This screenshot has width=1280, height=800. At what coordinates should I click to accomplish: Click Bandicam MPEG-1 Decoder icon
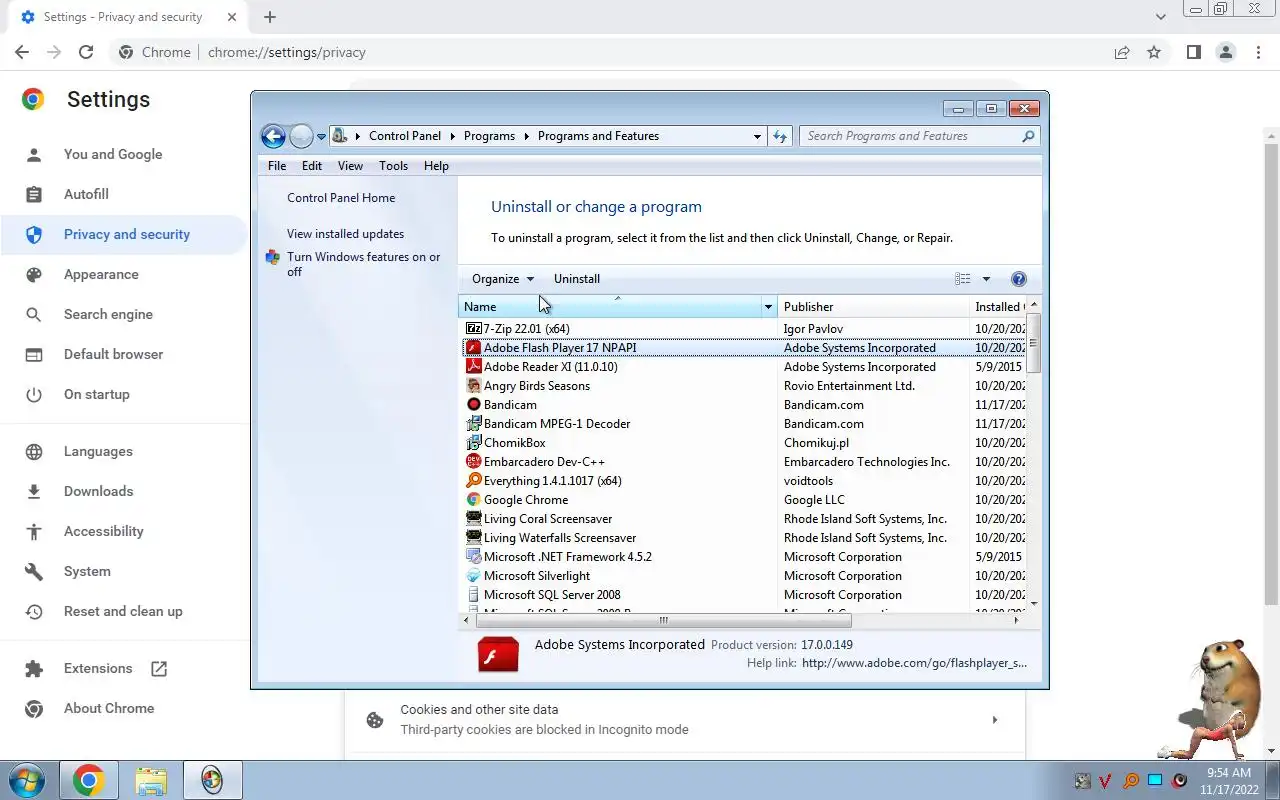click(x=474, y=423)
